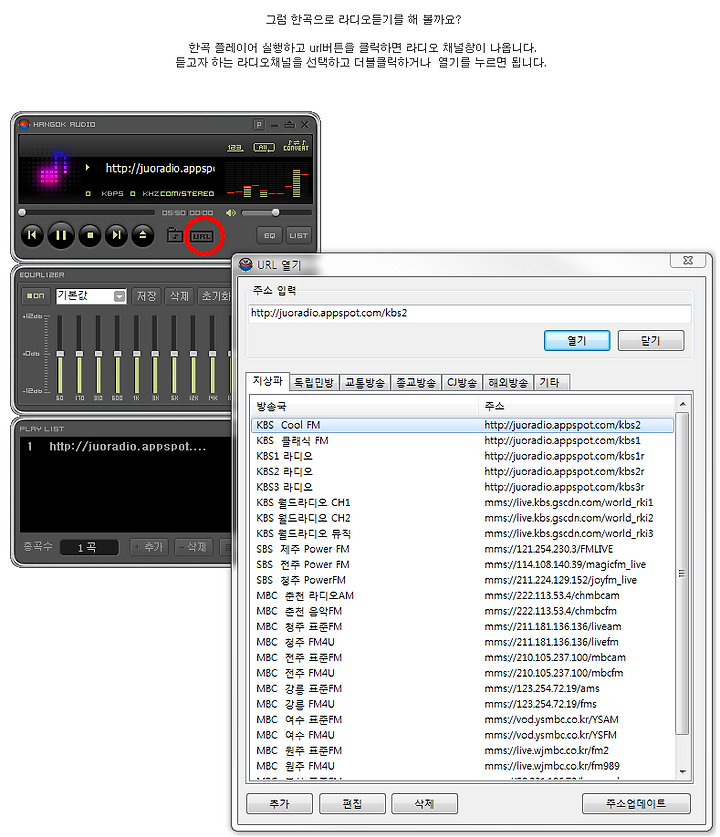Viewport: 720px width, 837px height.
Task: Click the 방송국 column header
Action: point(365,407)
